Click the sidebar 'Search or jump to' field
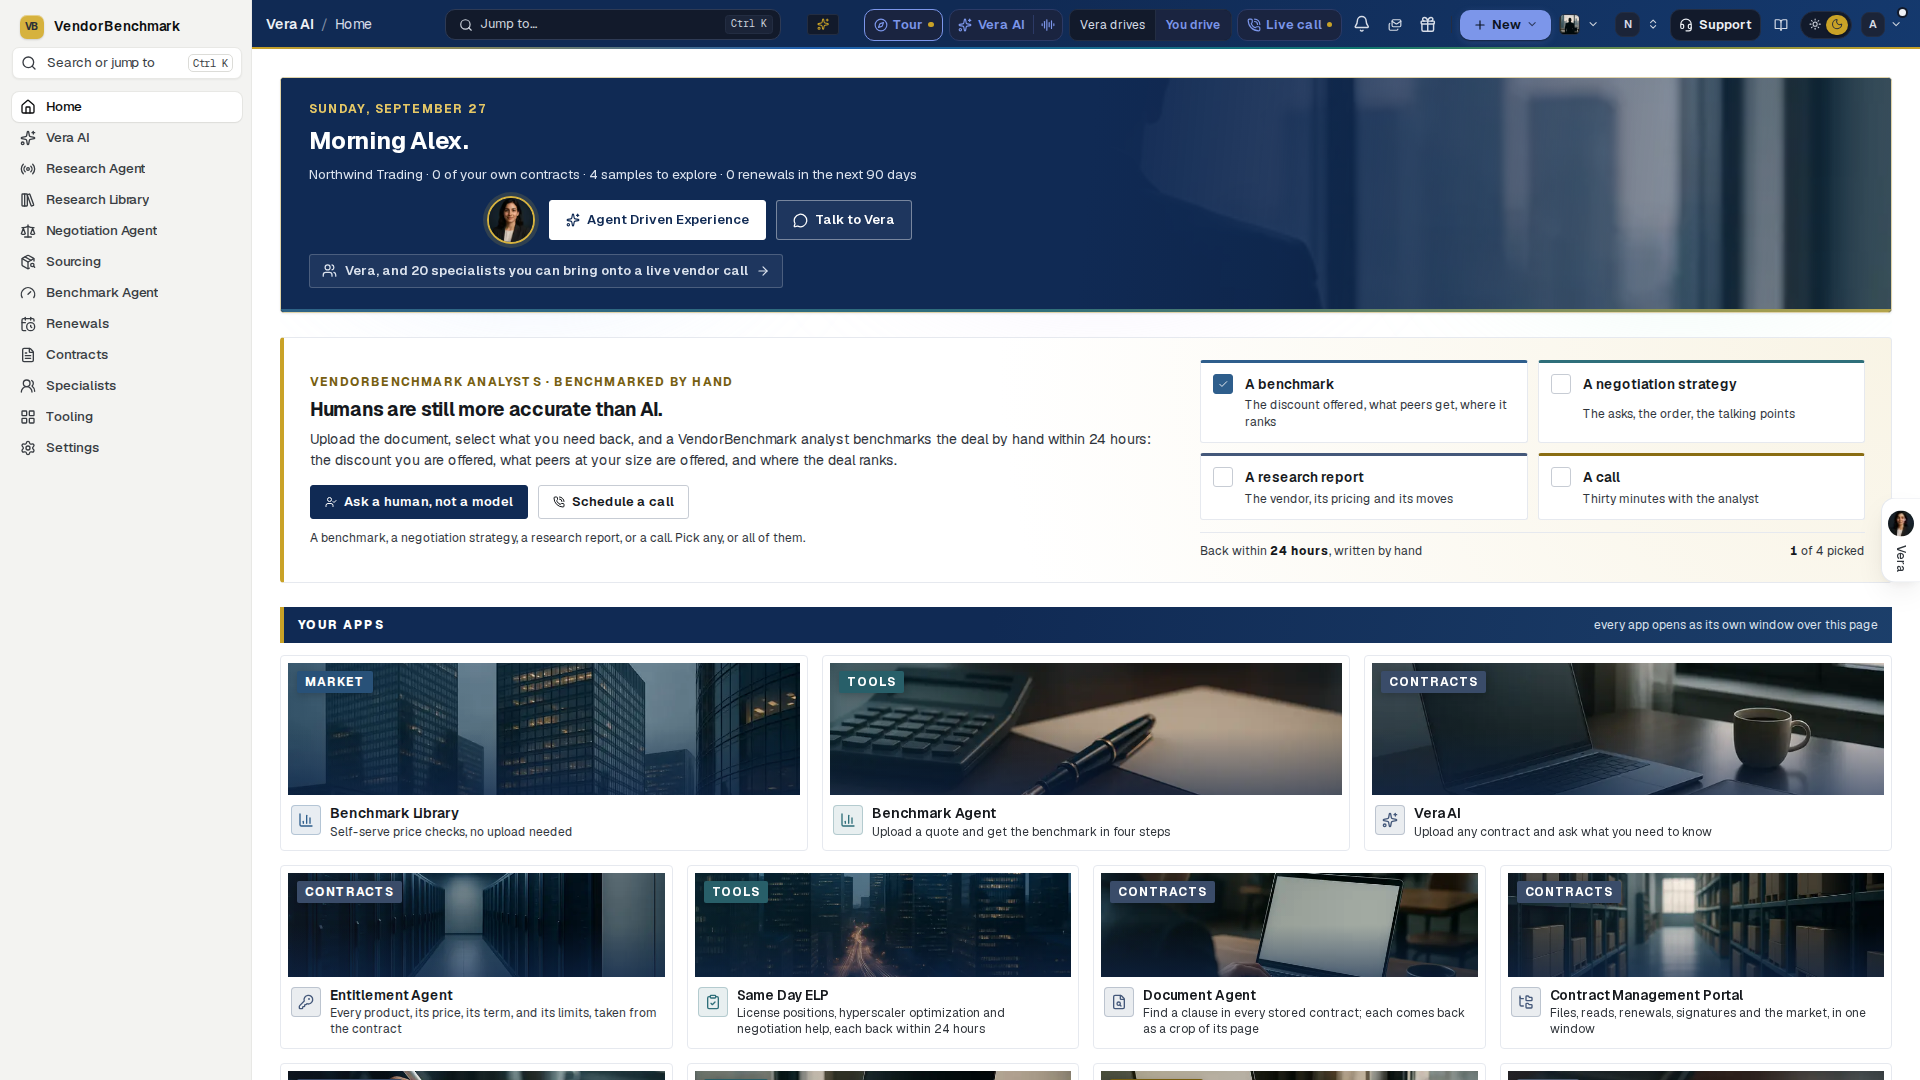The width and height of the screenshot is (1920, 1080). click(x=127, y=63)
